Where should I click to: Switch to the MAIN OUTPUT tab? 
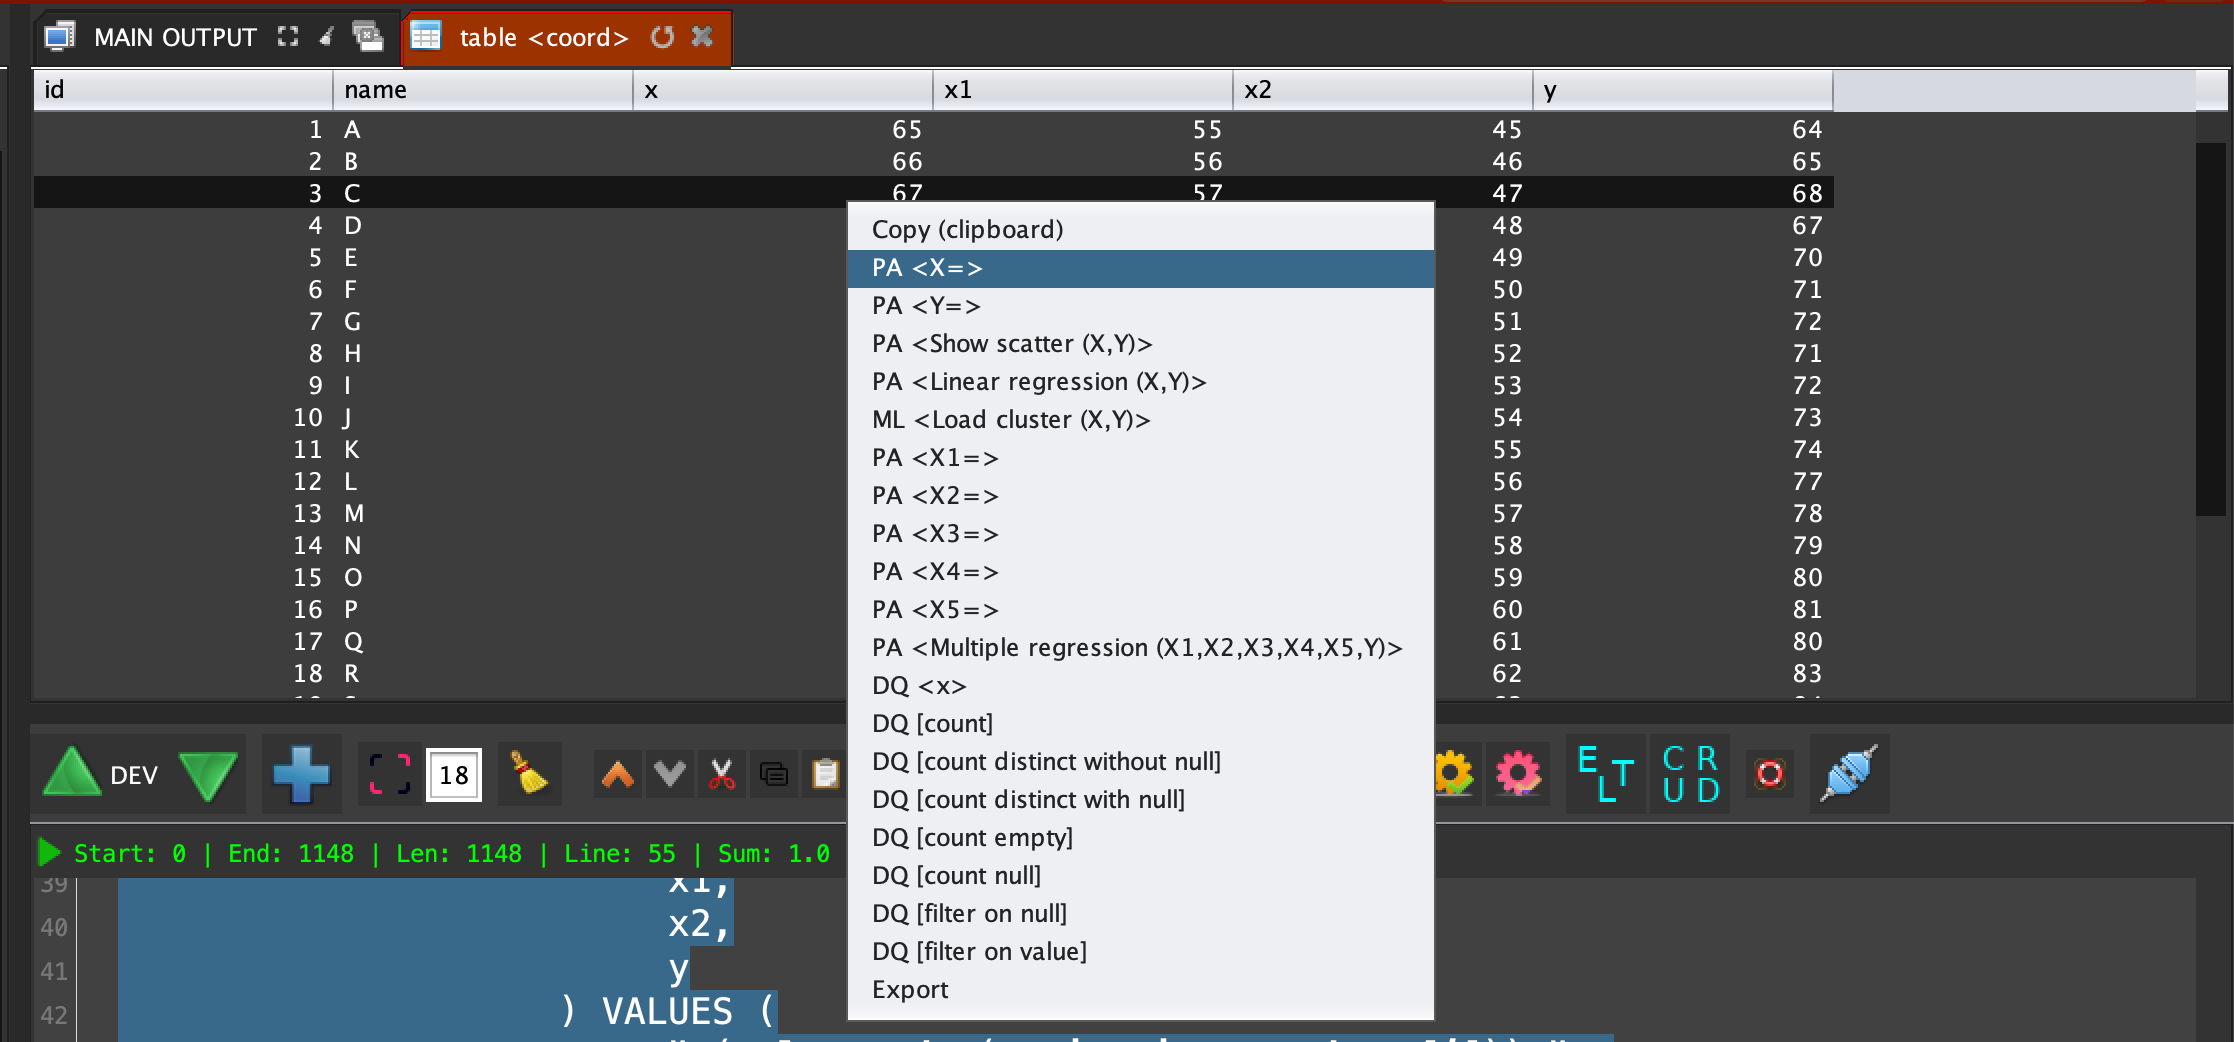click(x=174, y=38)
